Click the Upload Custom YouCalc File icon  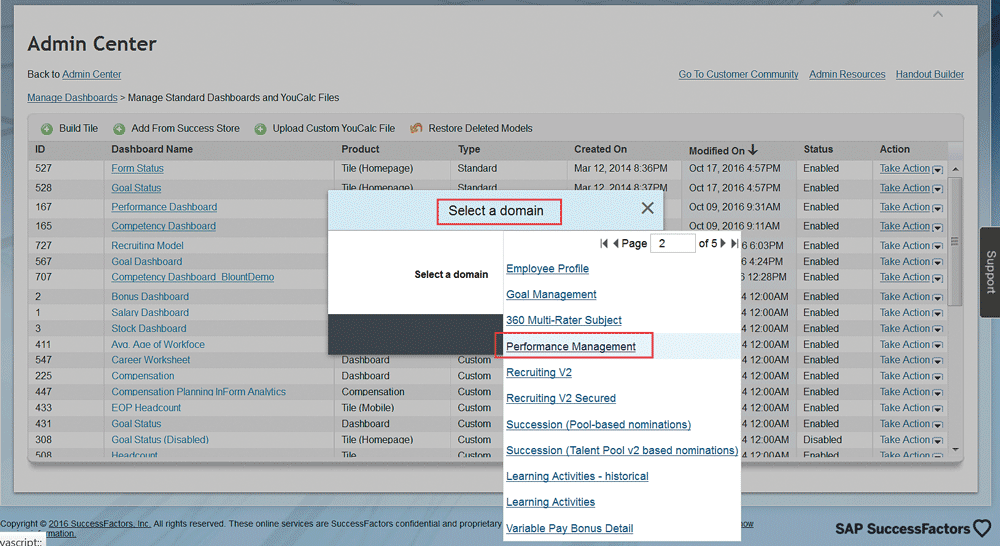coord(260,129)
